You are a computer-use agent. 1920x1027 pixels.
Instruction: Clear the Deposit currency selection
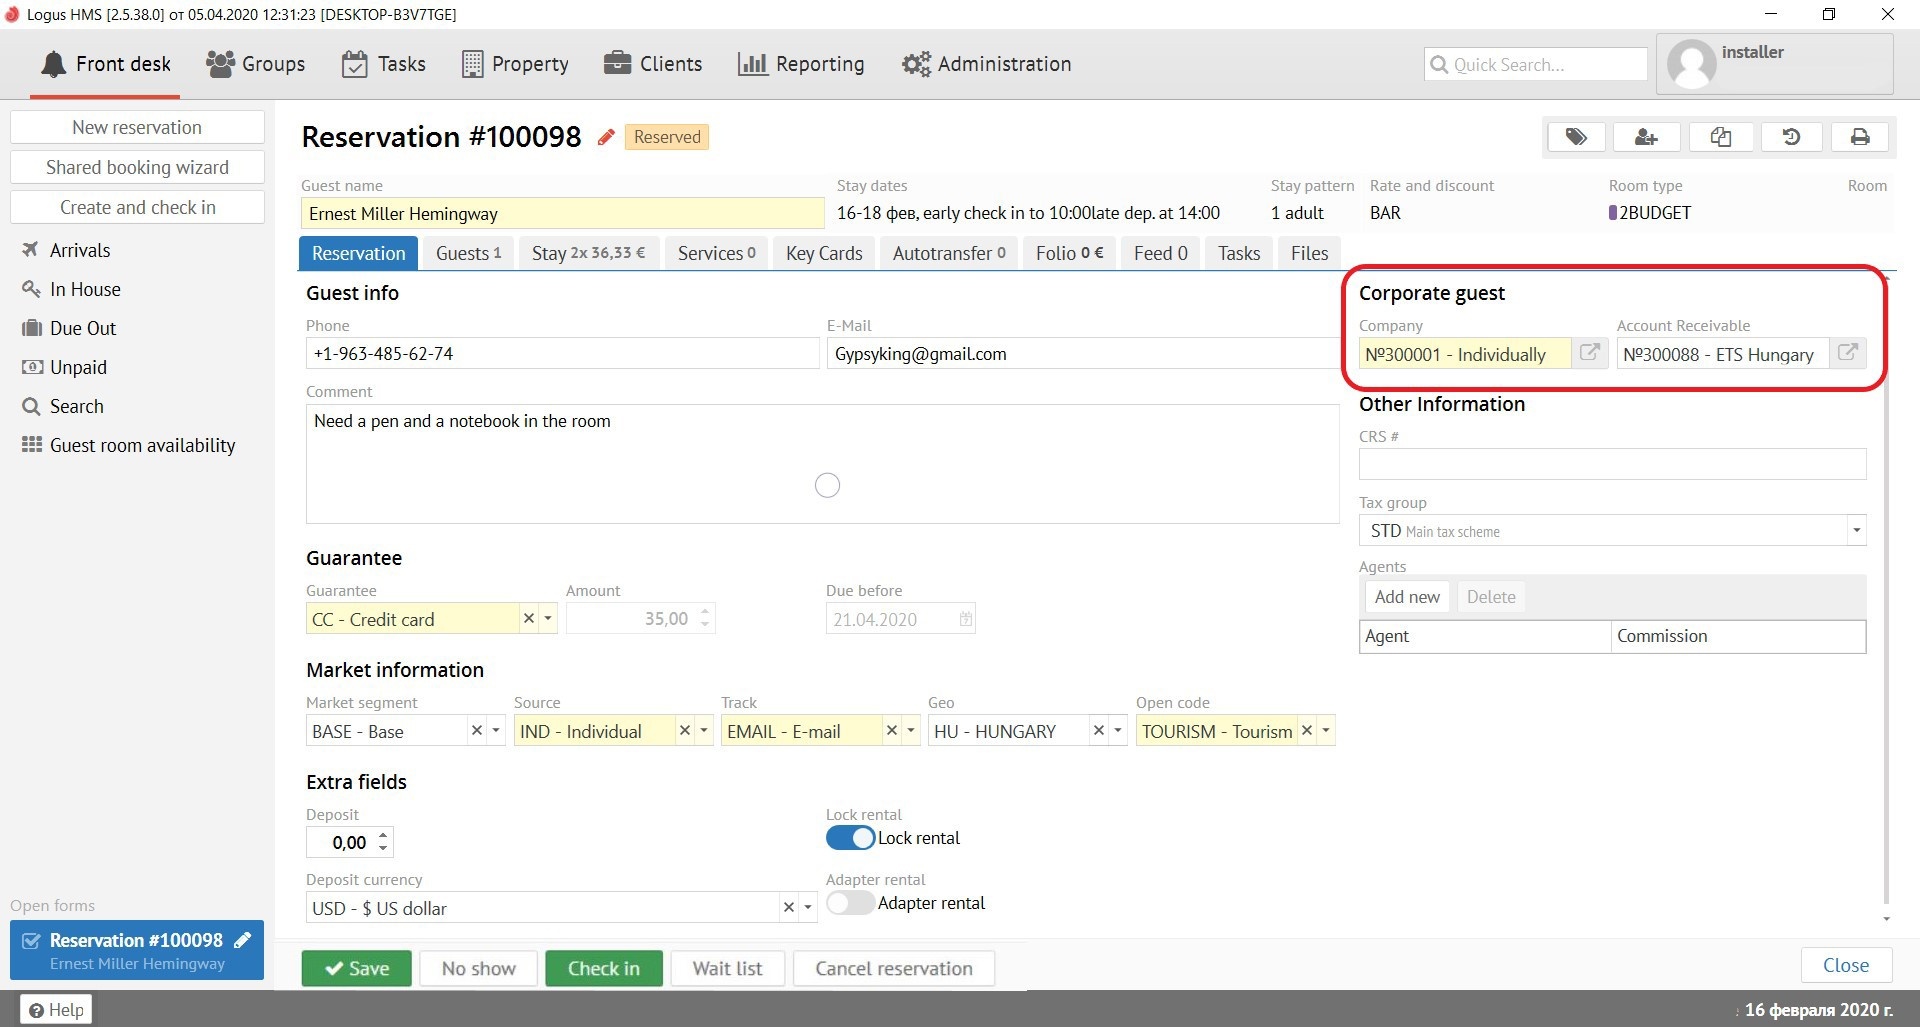click(x=788, y=908)
